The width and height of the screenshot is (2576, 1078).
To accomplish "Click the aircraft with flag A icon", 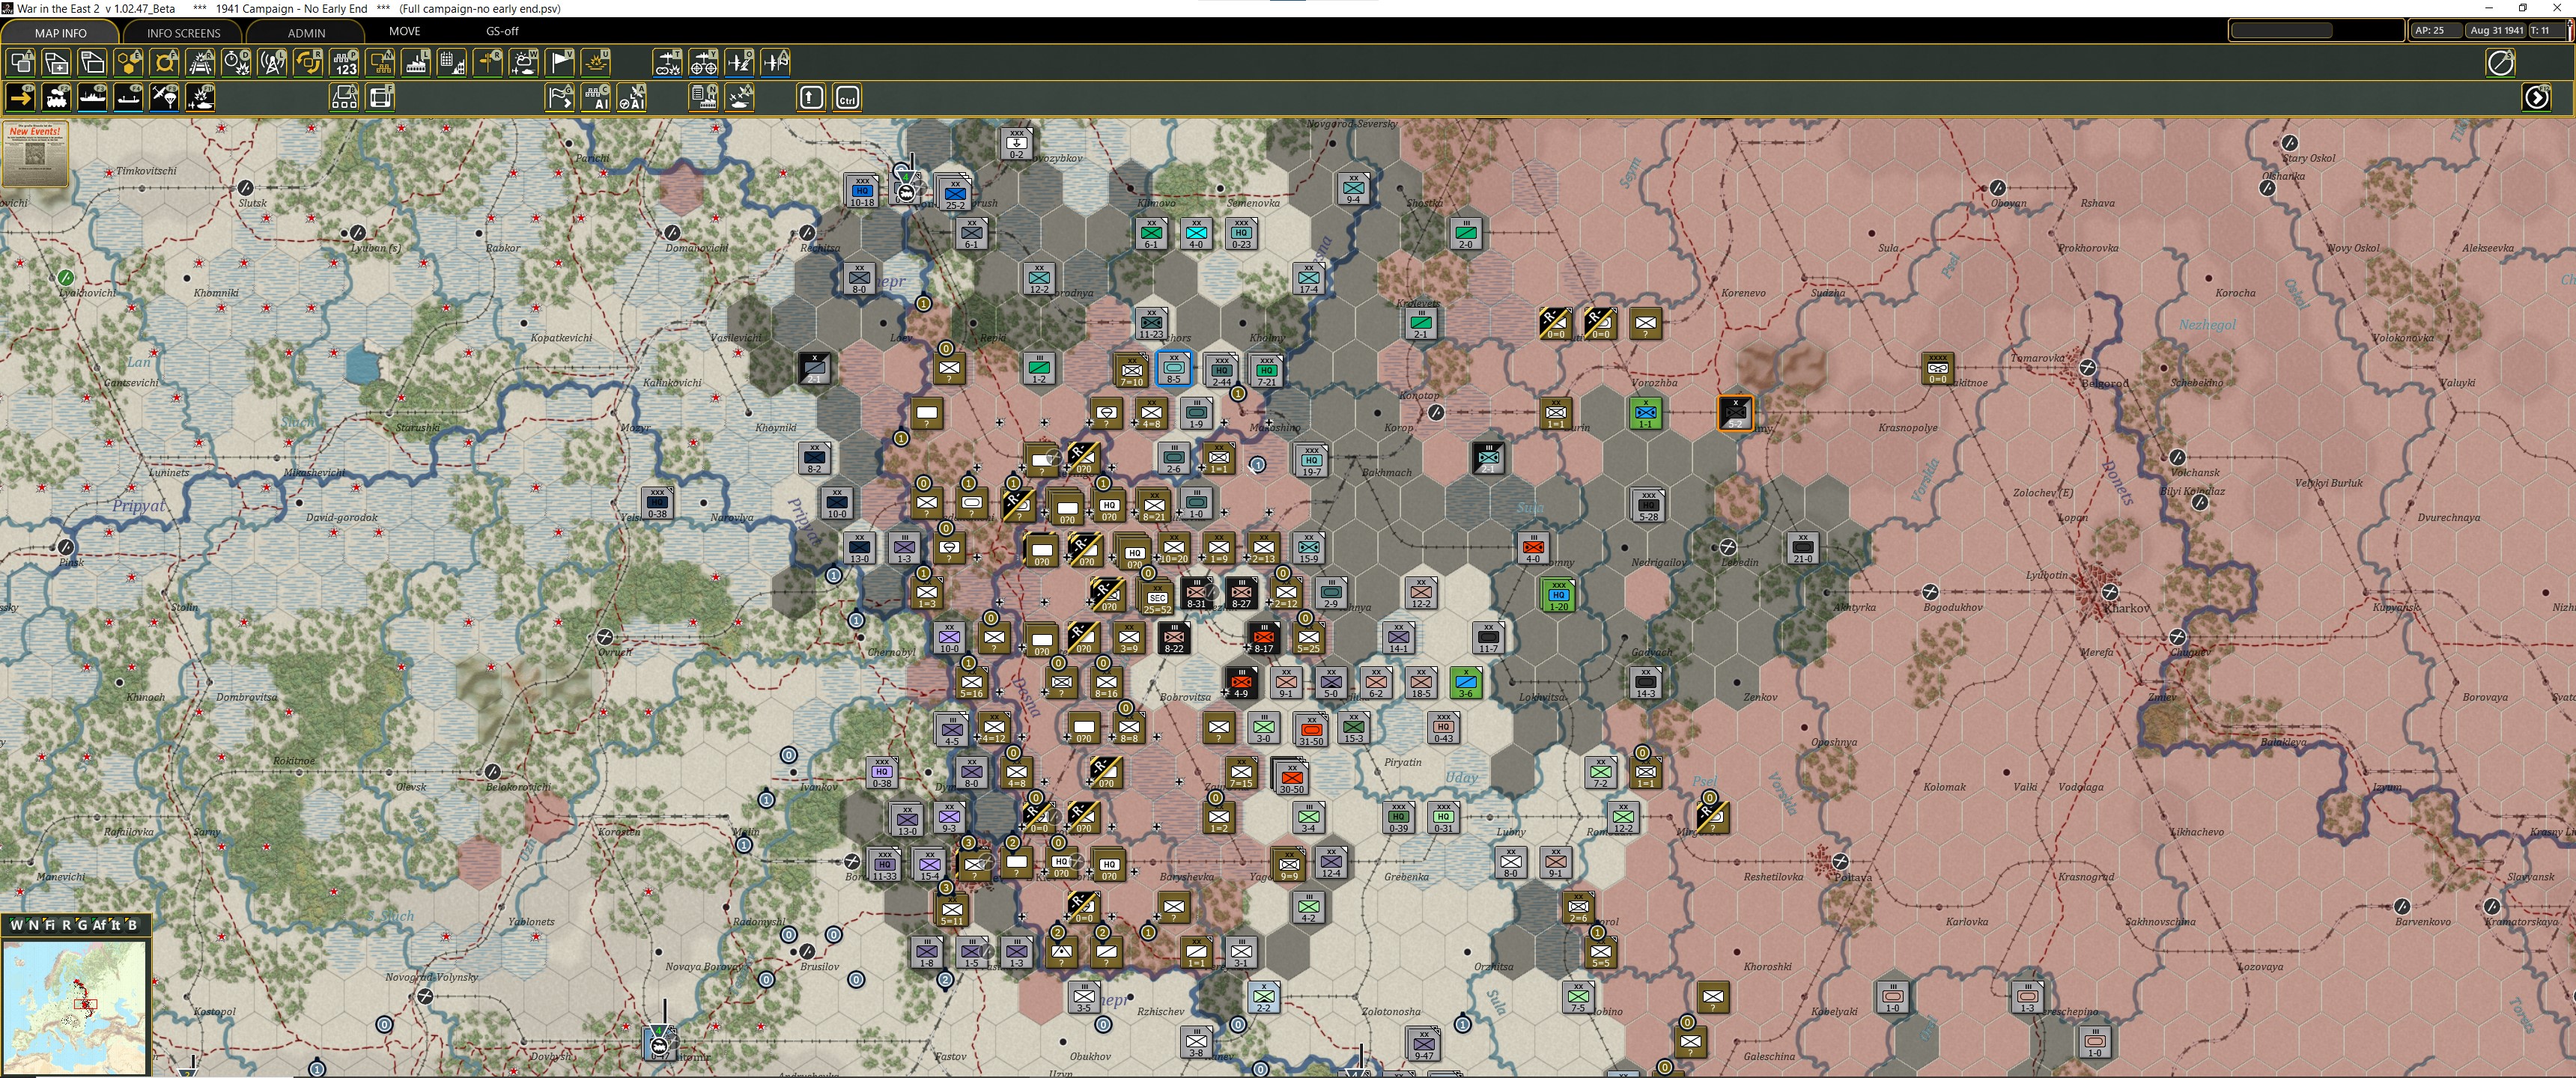I will click(x=776, y=63).
